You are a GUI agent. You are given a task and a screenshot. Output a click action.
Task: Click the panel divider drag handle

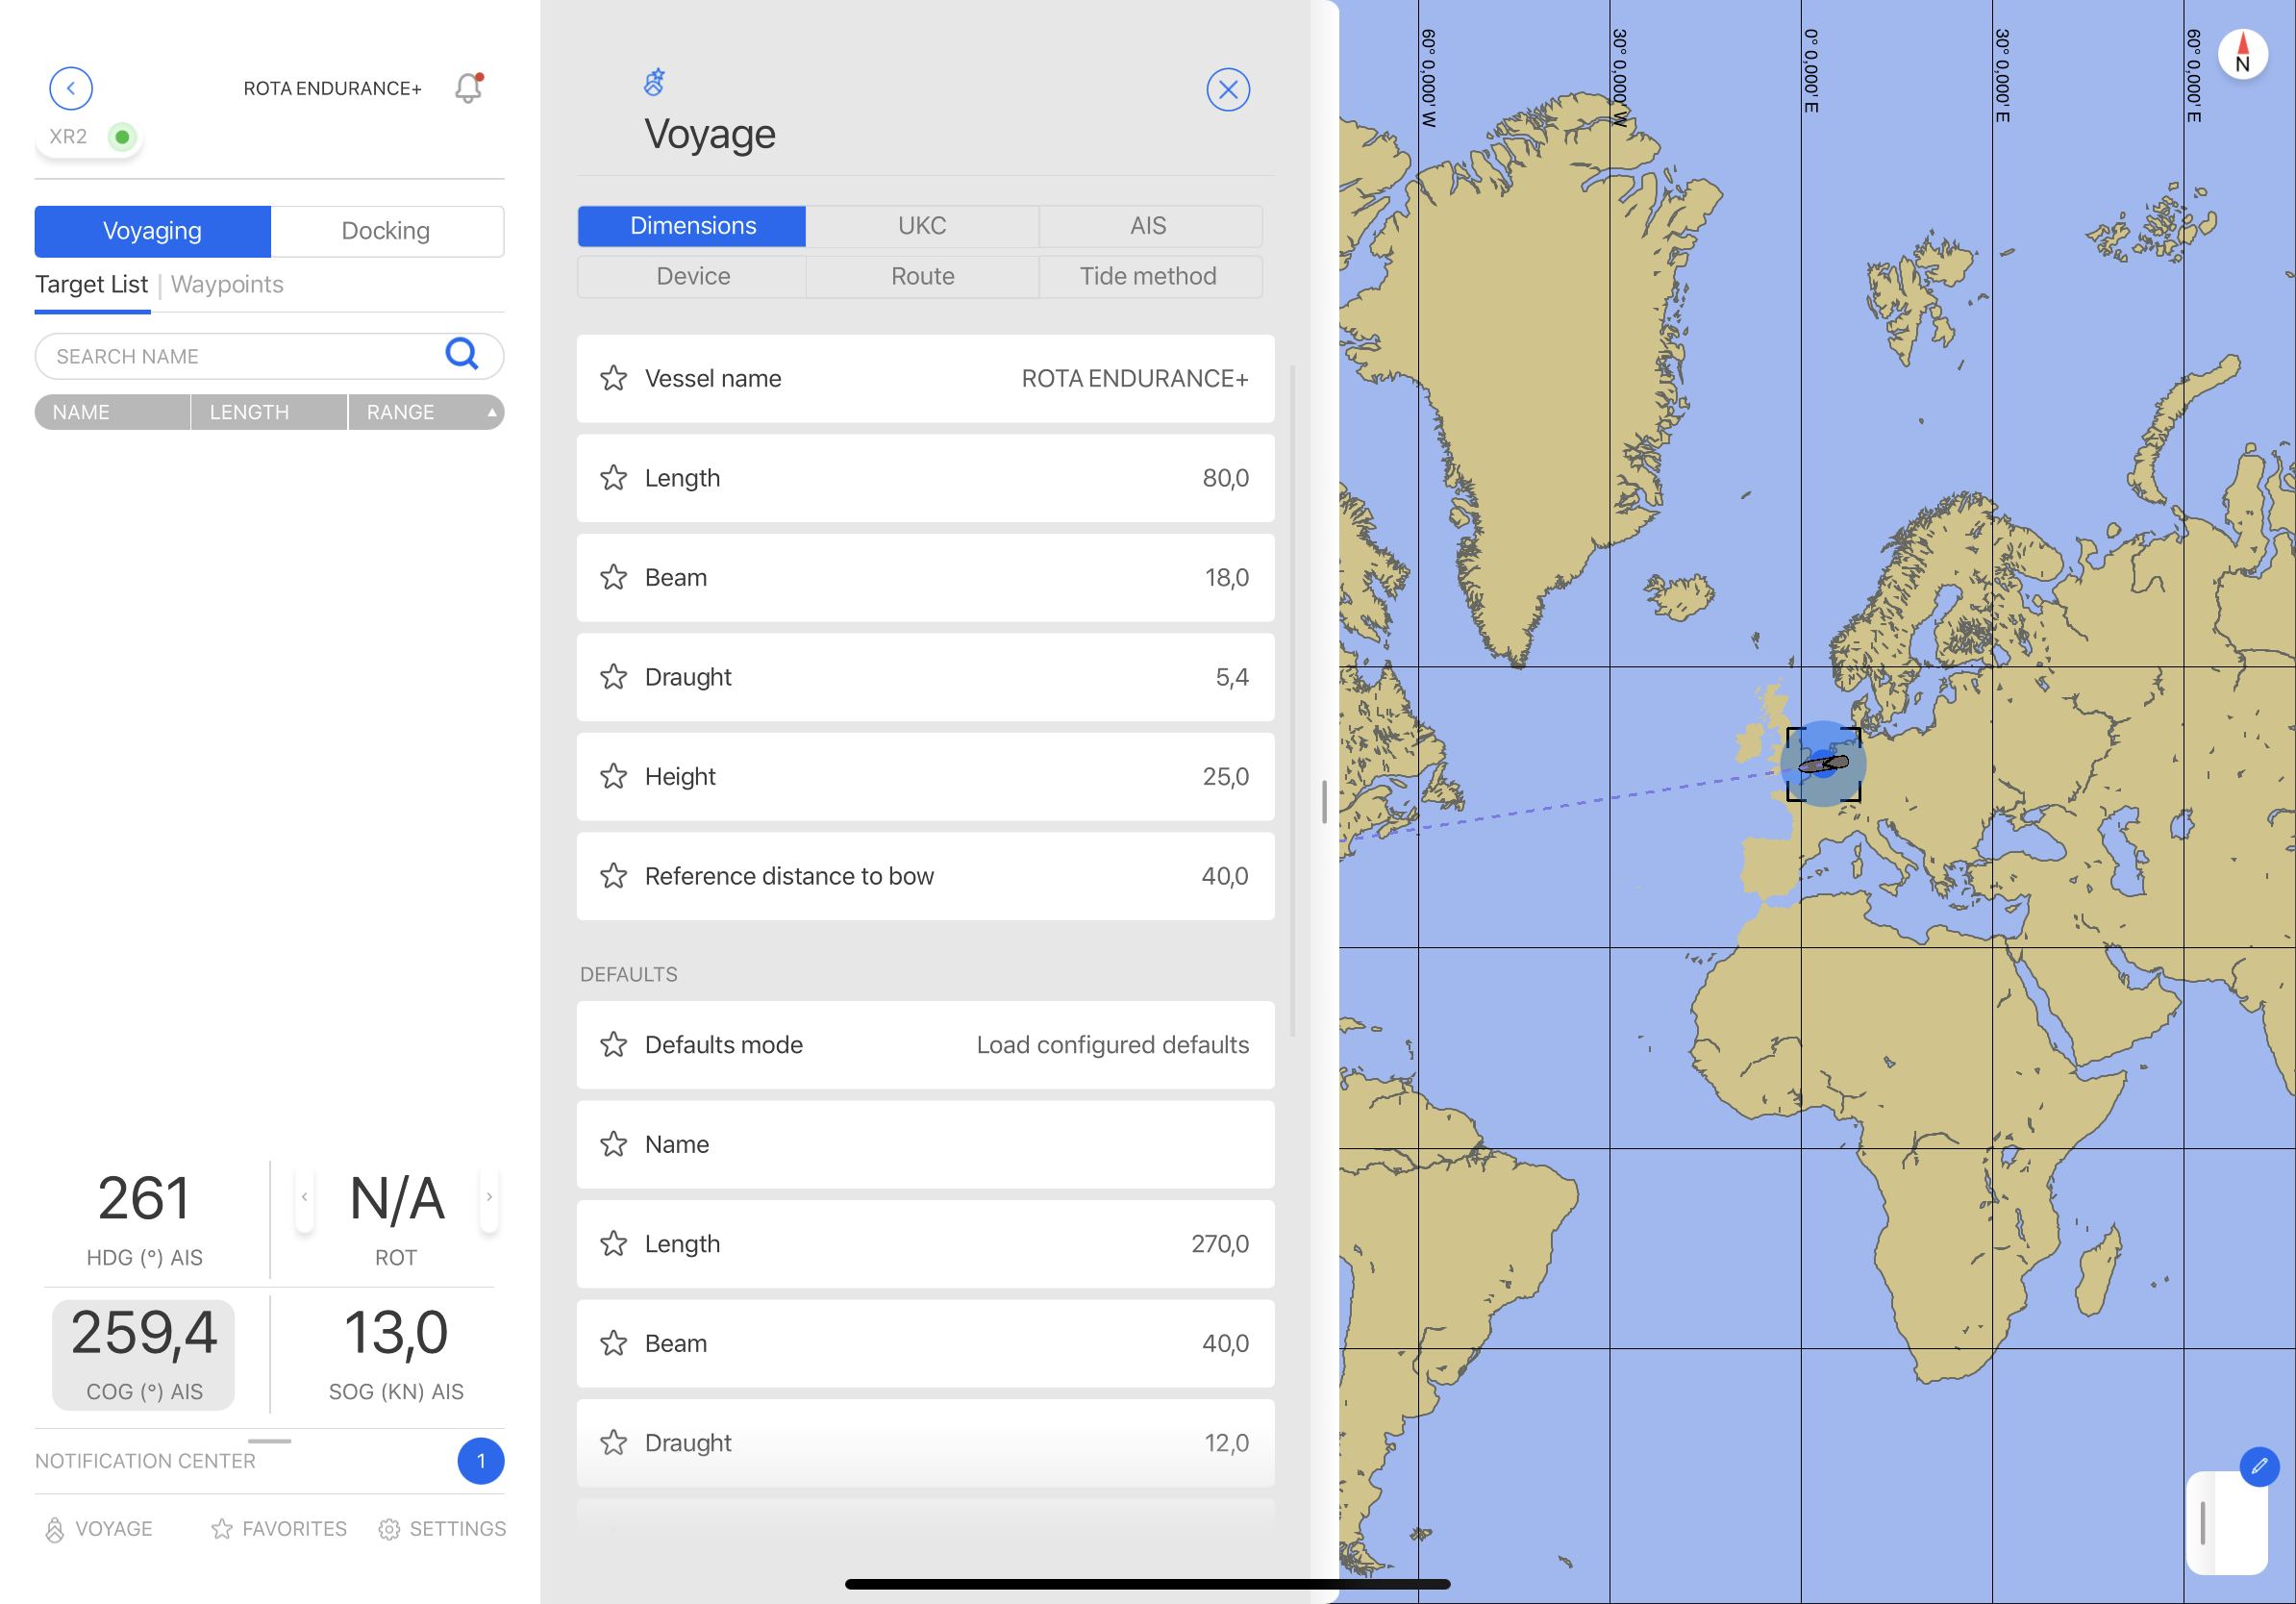click(1324, 802)
